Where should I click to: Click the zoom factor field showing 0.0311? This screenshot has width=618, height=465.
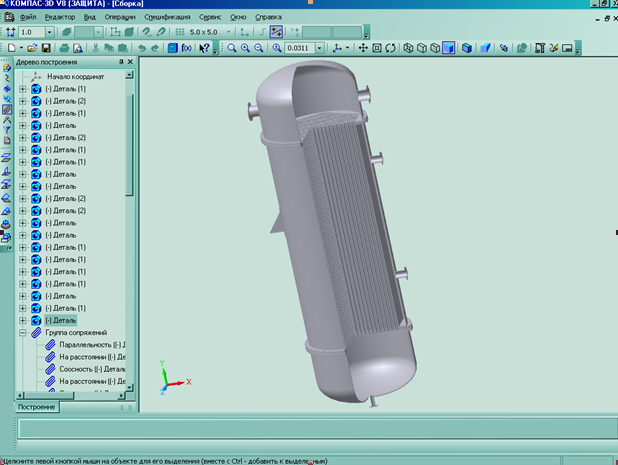tap(300, 48)
